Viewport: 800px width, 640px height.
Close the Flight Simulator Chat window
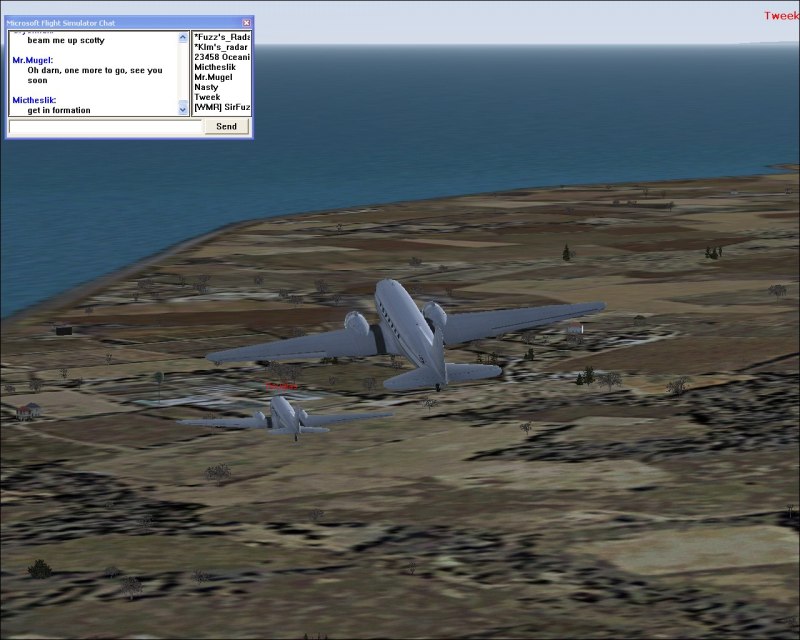click(246, 23)
